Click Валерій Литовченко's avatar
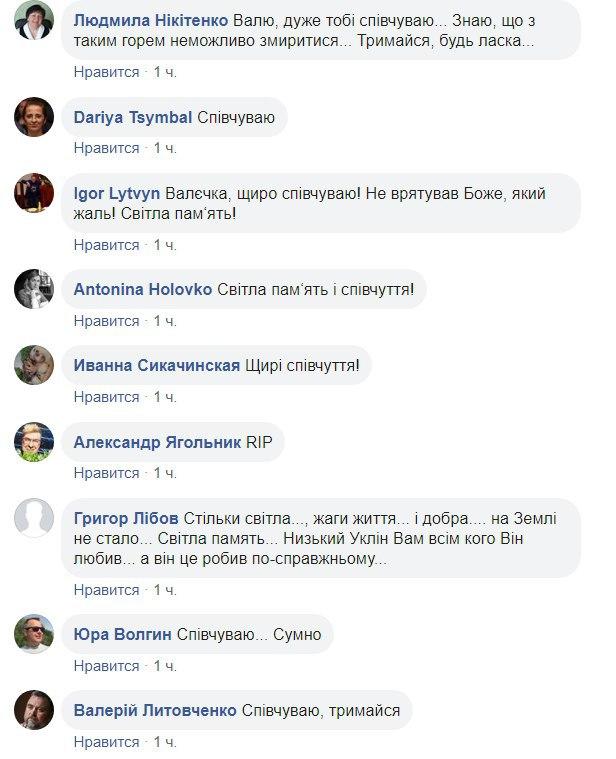Image resolution: width=616 pixels, height=759 pixels. (34, 710)
